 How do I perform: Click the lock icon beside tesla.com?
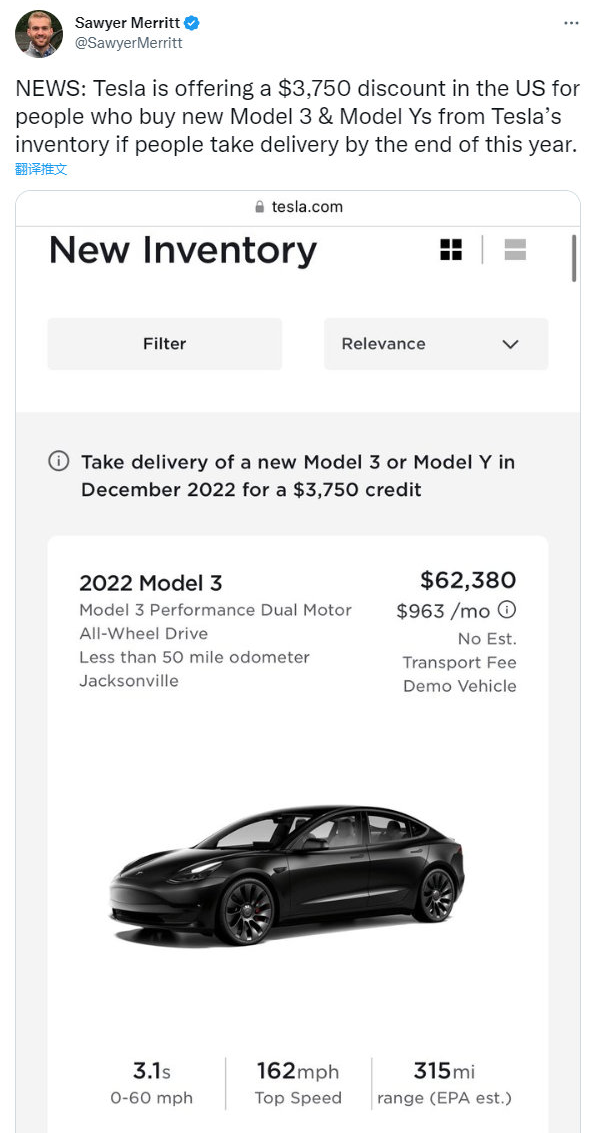pyautogui.click(x=260, y=207)
